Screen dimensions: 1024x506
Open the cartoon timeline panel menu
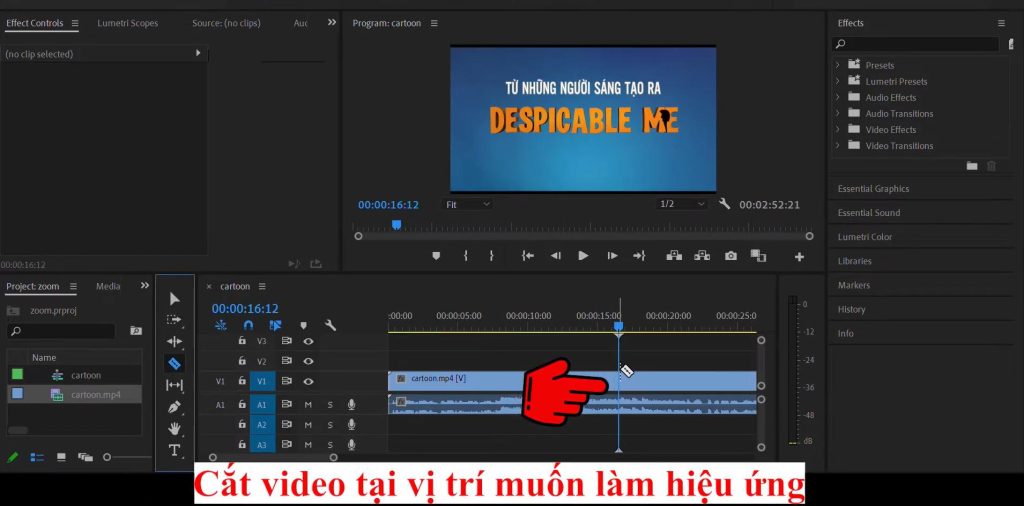click(x=262, y=286)
